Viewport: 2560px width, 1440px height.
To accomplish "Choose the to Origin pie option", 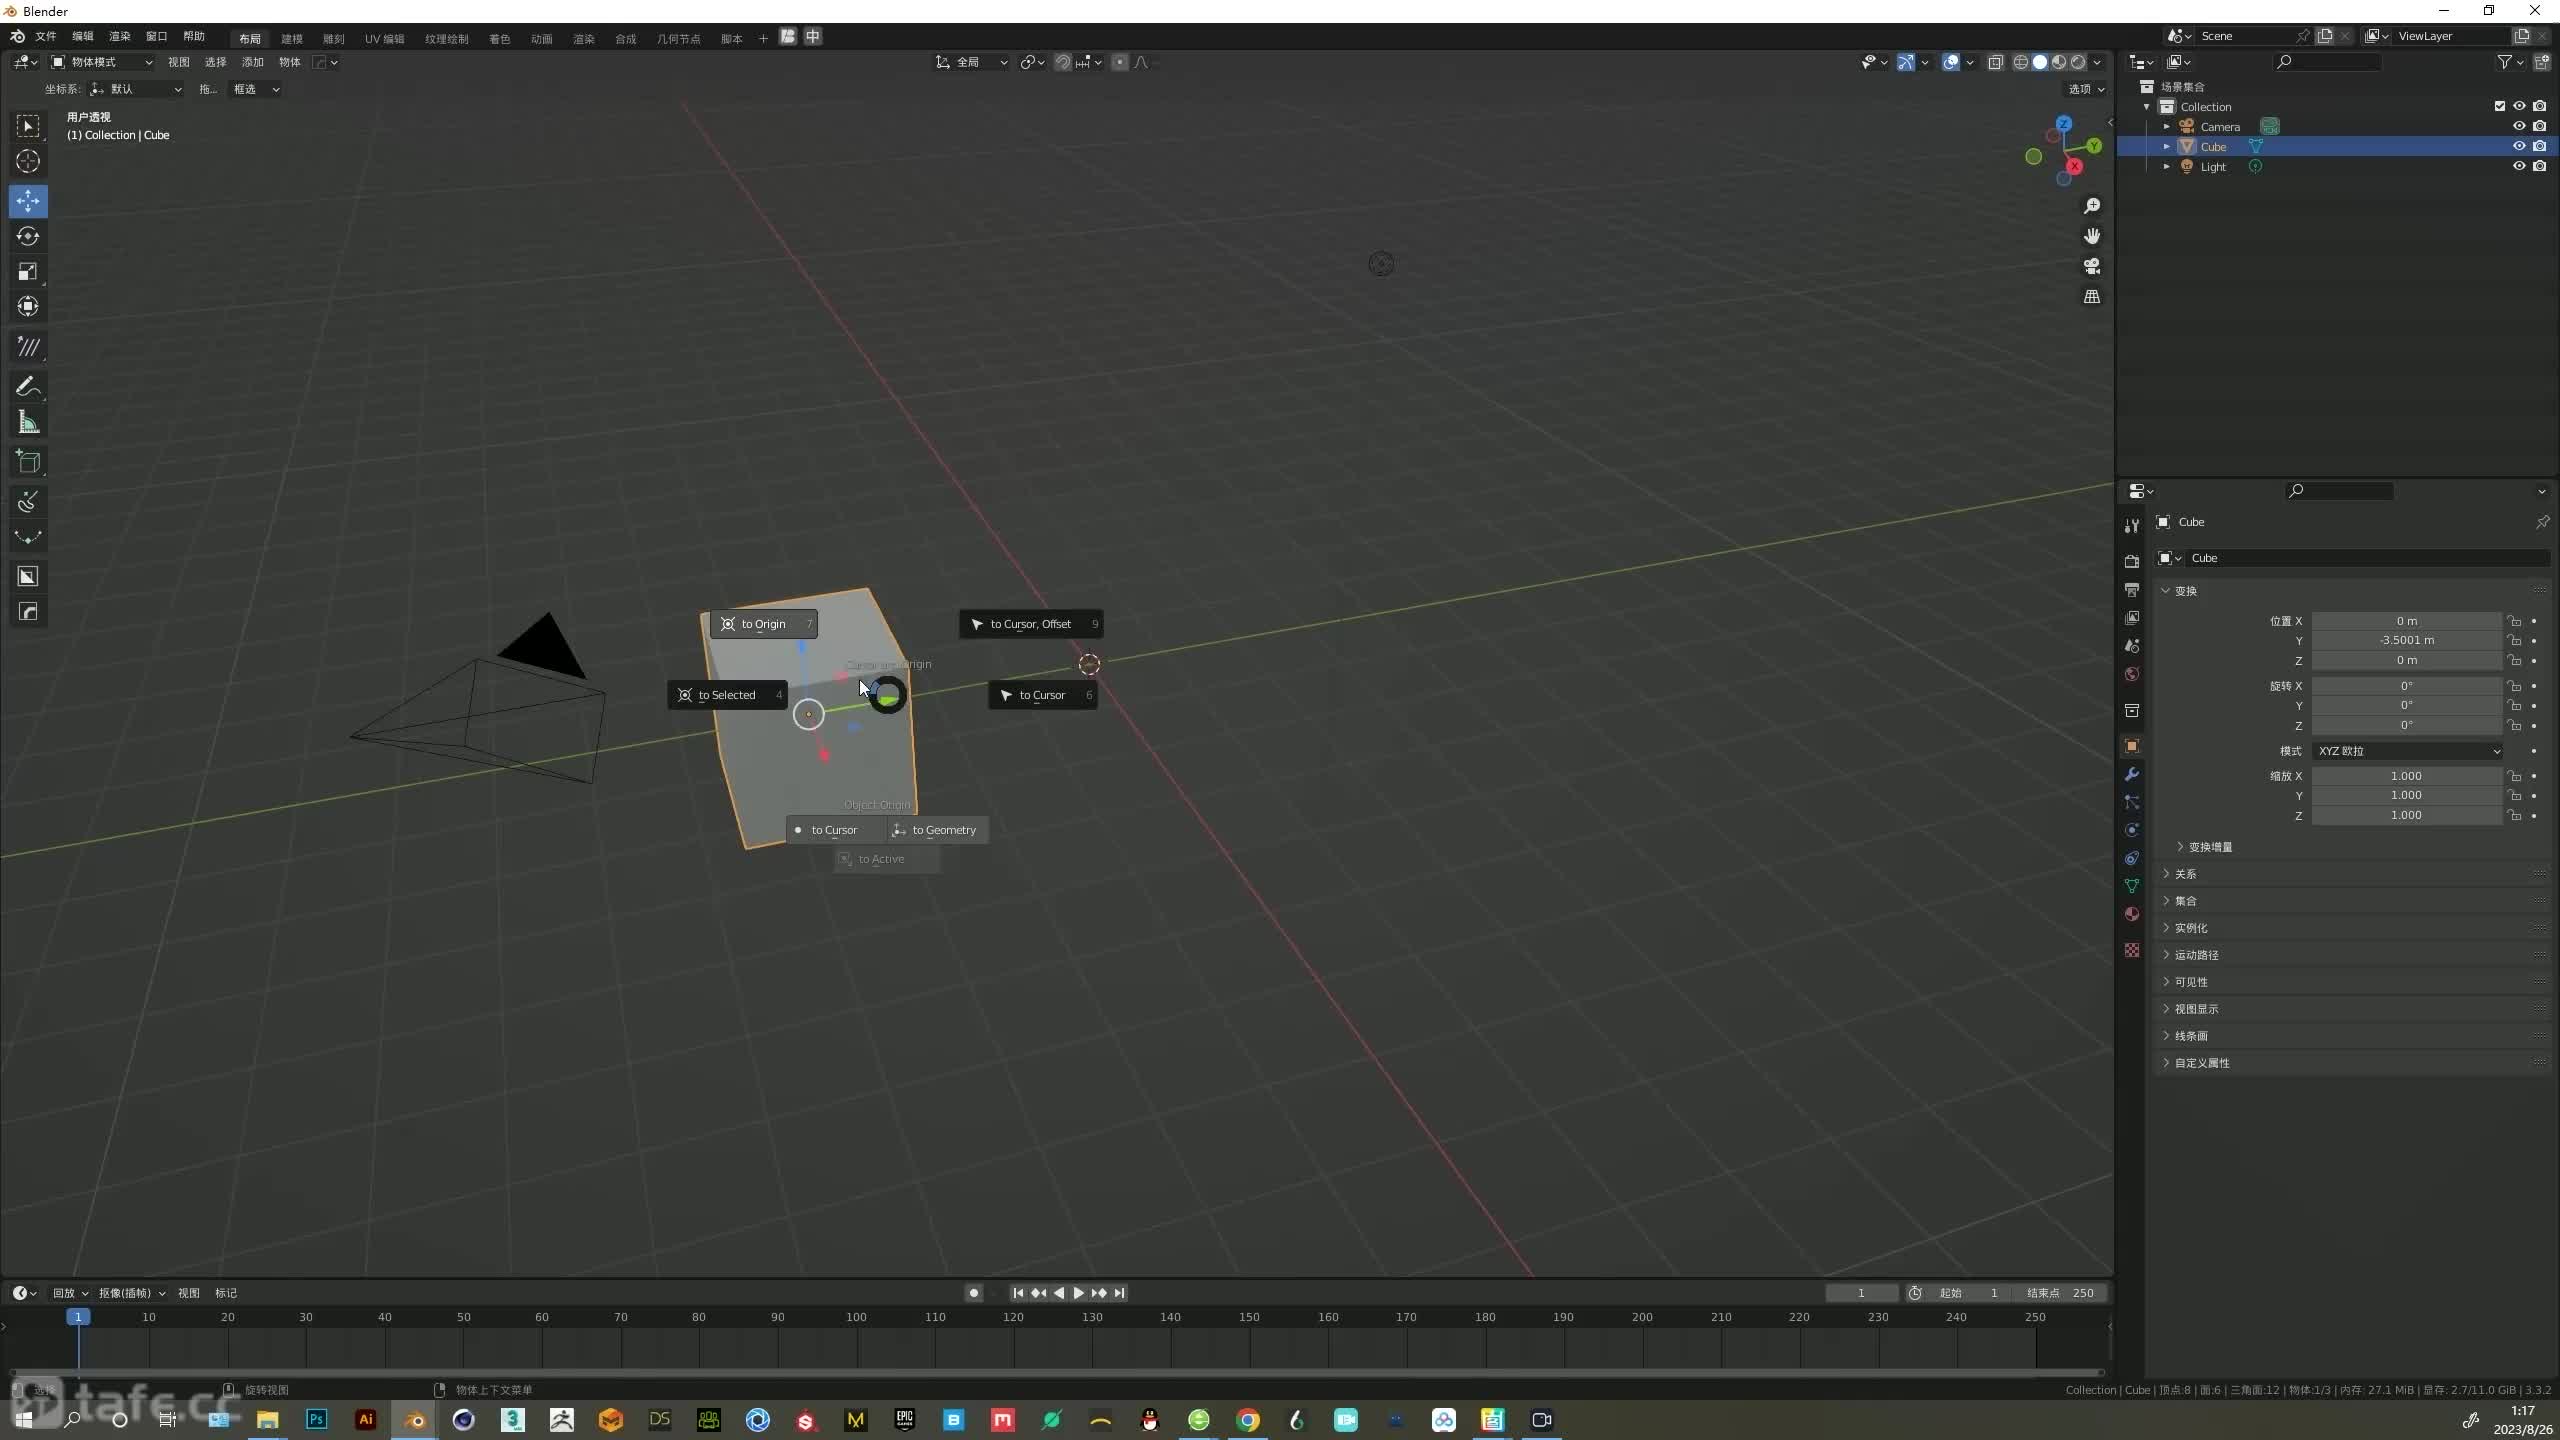I will click(765, 624).
